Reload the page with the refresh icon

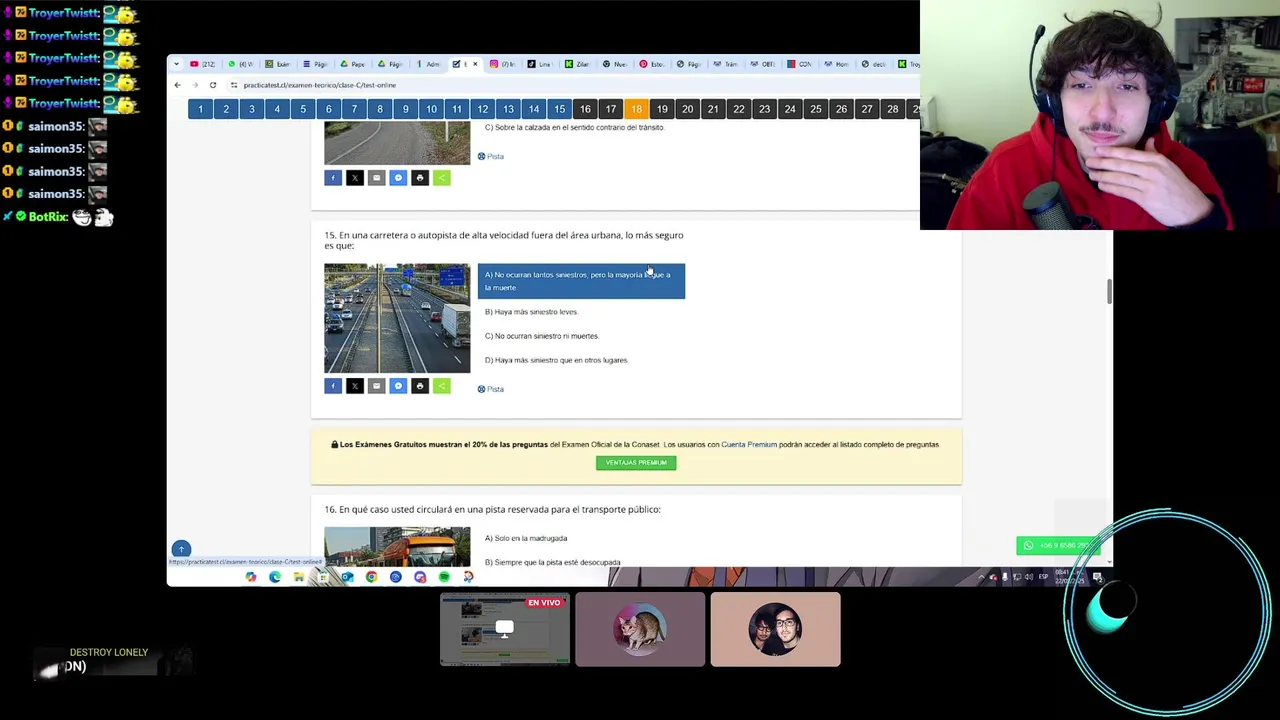point(213,85)
